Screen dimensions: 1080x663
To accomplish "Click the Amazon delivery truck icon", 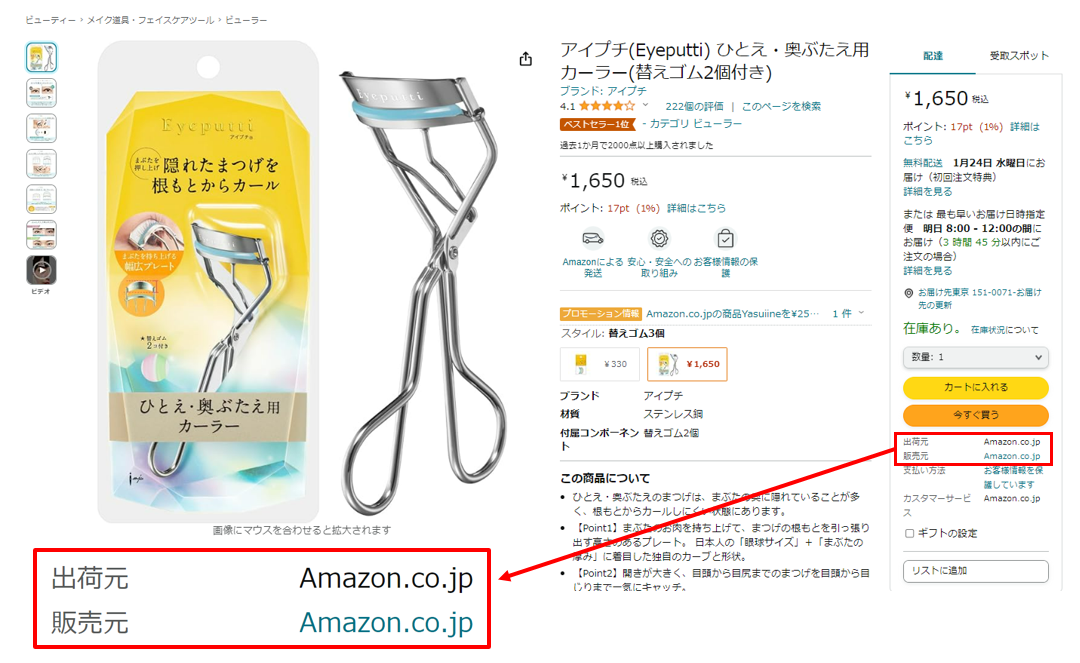I will pos(592,238).
